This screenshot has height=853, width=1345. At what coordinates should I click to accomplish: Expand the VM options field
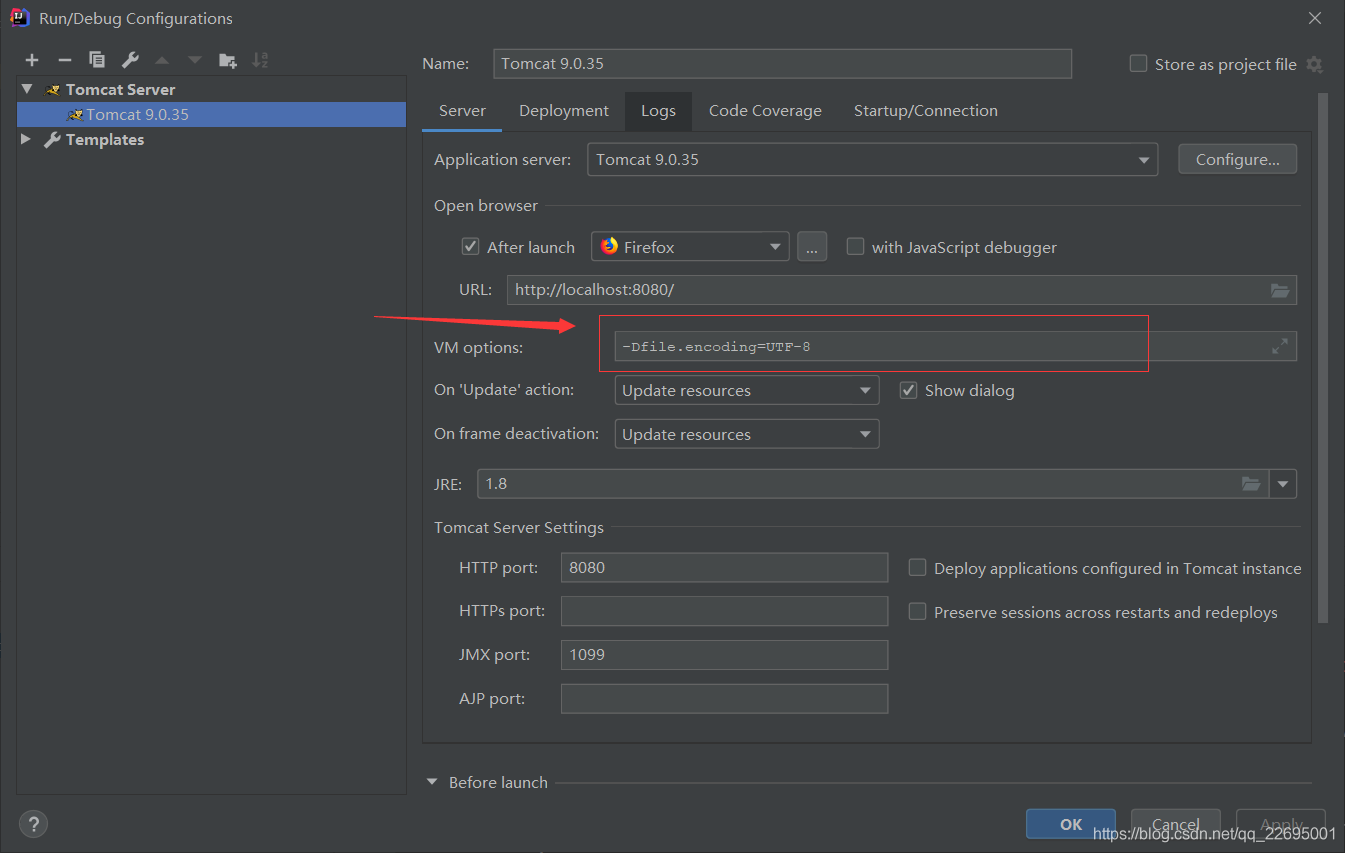[1280, 346]
